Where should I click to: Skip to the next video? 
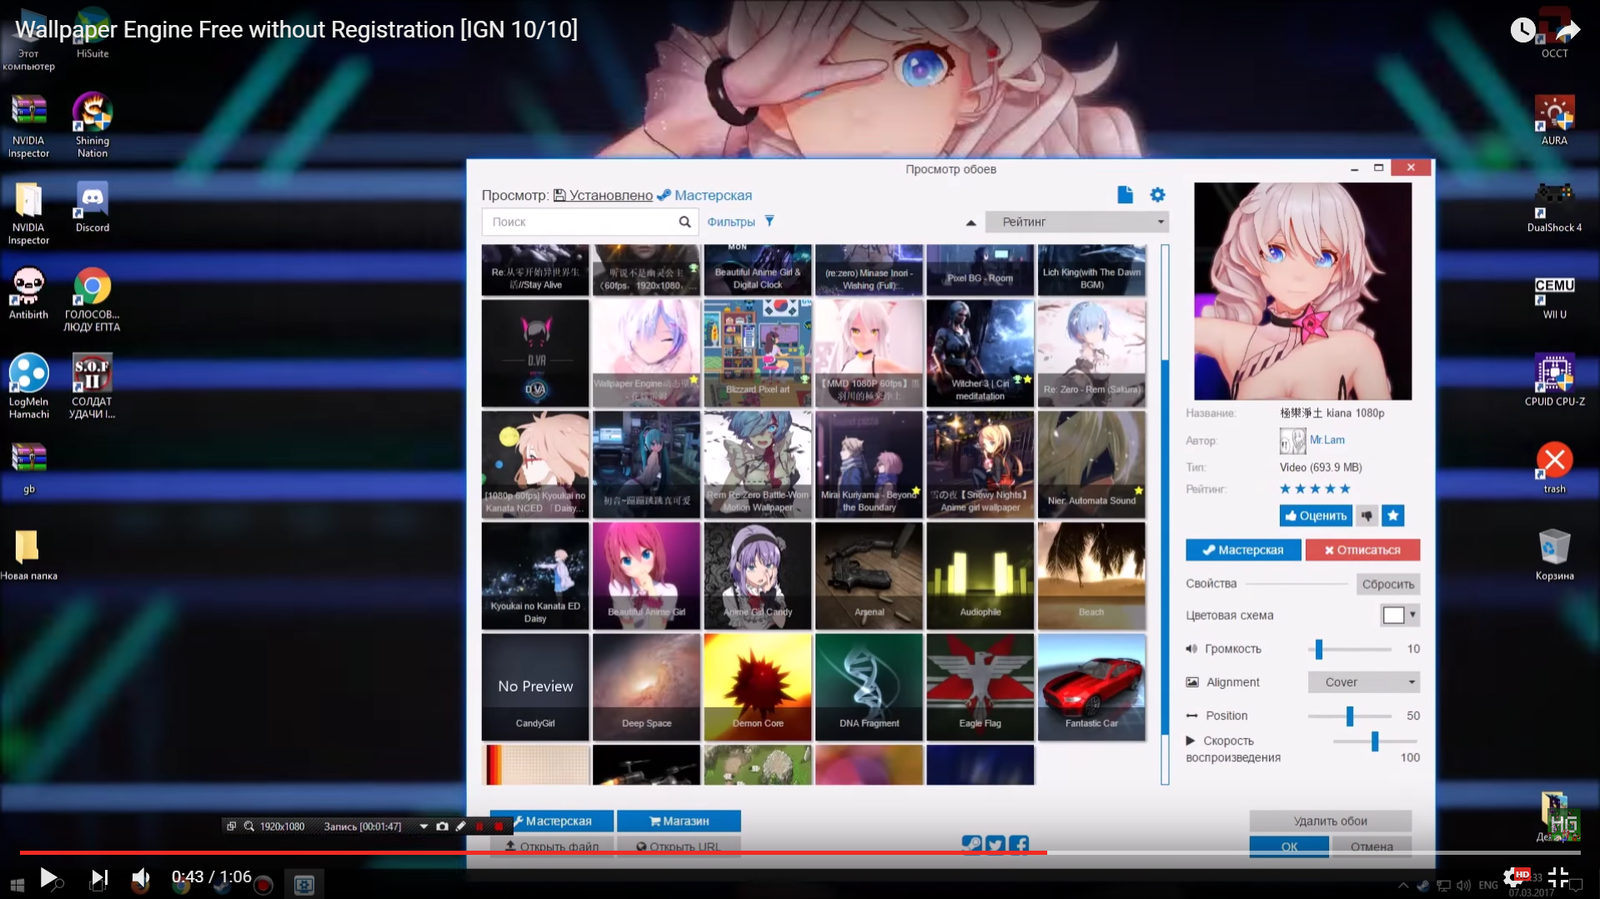98,878
